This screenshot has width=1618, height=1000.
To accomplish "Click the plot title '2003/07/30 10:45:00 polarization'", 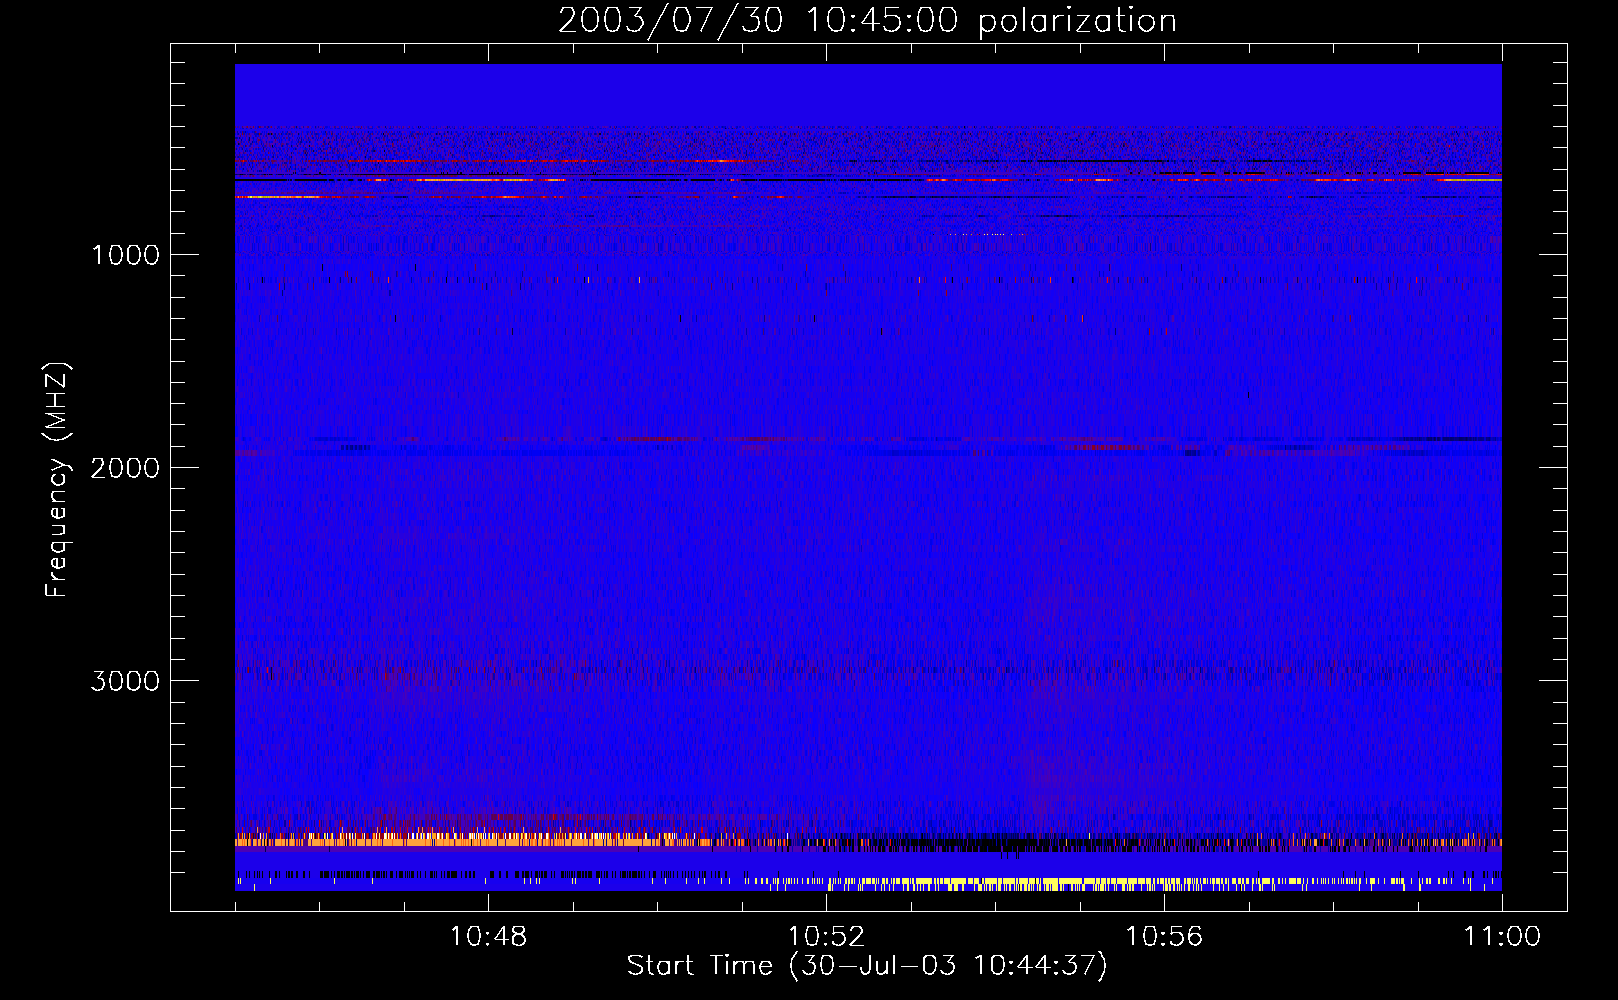I will (x=867, y=21).
